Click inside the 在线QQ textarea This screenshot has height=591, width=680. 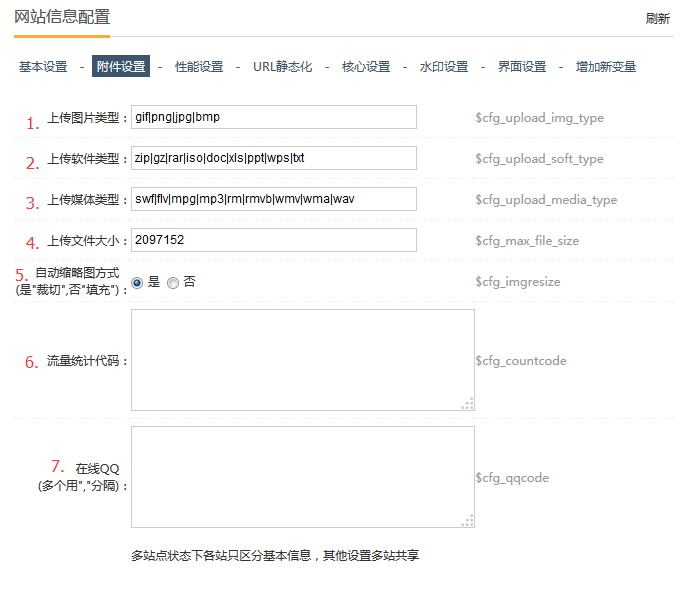(x=302, y=477)
